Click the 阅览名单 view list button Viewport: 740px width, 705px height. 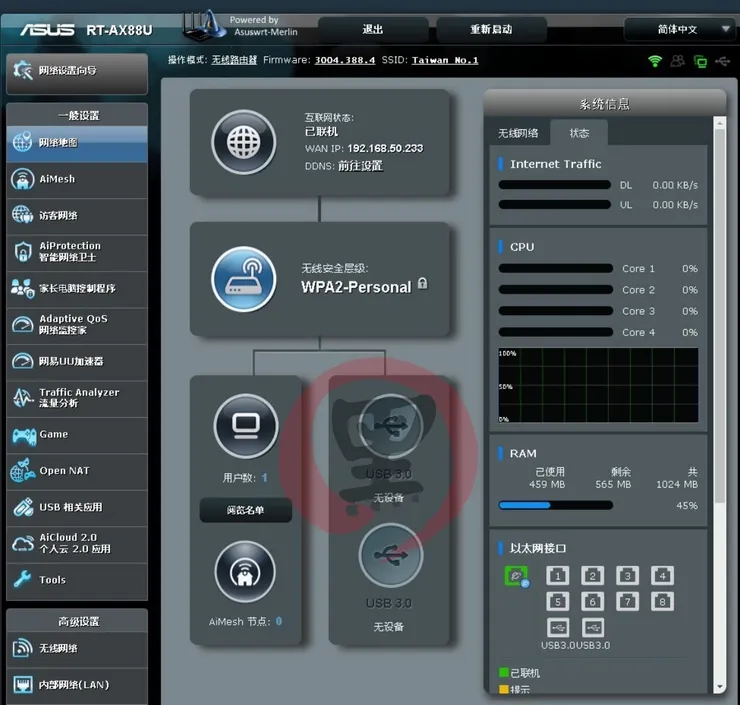tap(245, 510)
